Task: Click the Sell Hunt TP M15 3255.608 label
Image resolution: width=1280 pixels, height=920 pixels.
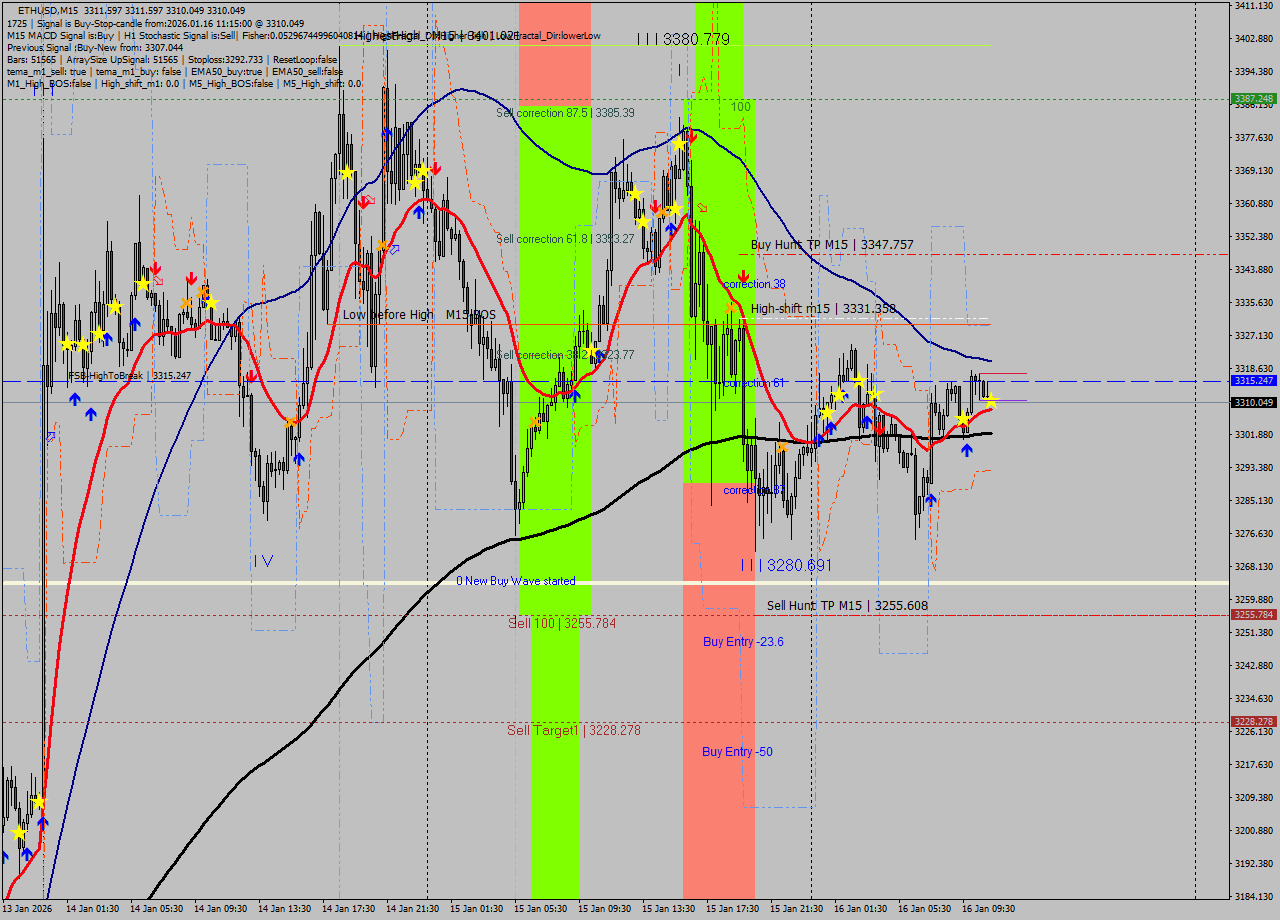Action: 847,605
